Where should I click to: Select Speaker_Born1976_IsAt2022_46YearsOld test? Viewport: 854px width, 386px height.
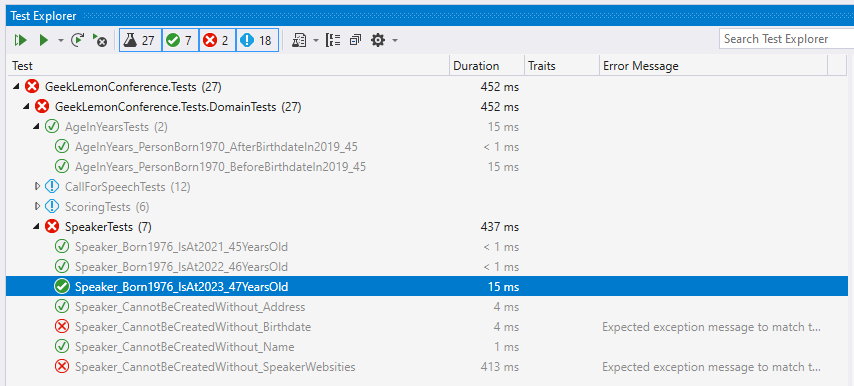[x=427, y=267]
